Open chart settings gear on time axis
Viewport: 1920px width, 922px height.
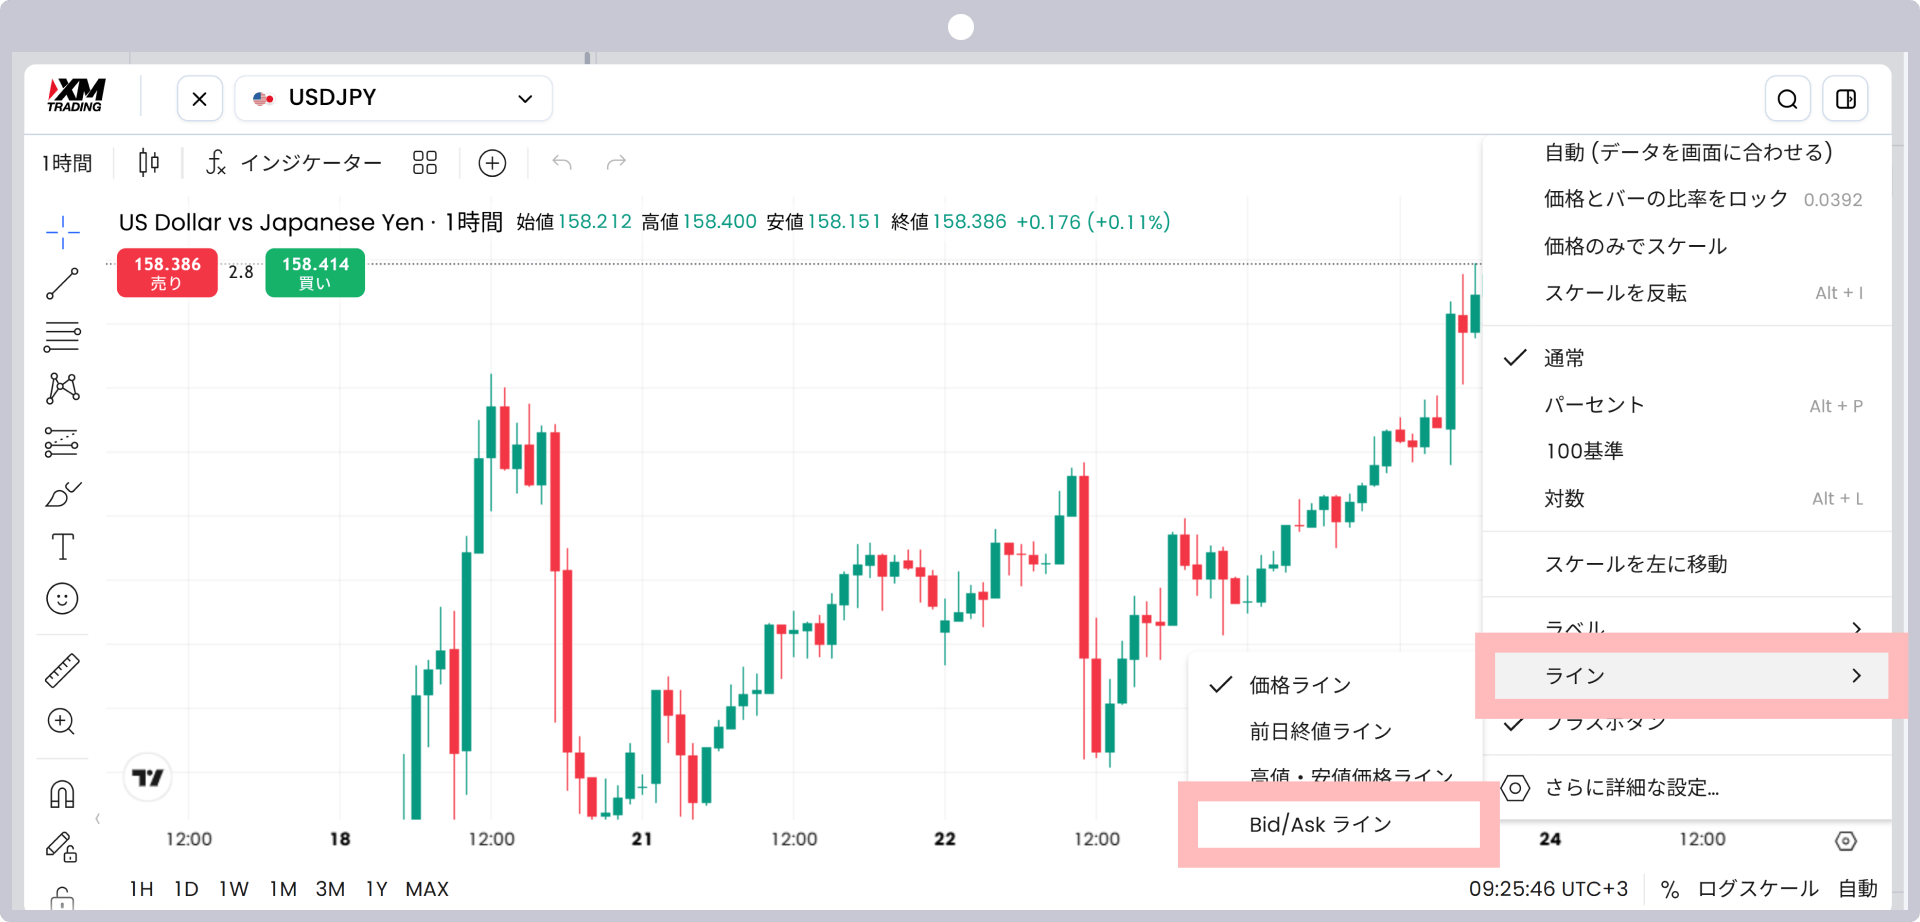click(1846, 841)
